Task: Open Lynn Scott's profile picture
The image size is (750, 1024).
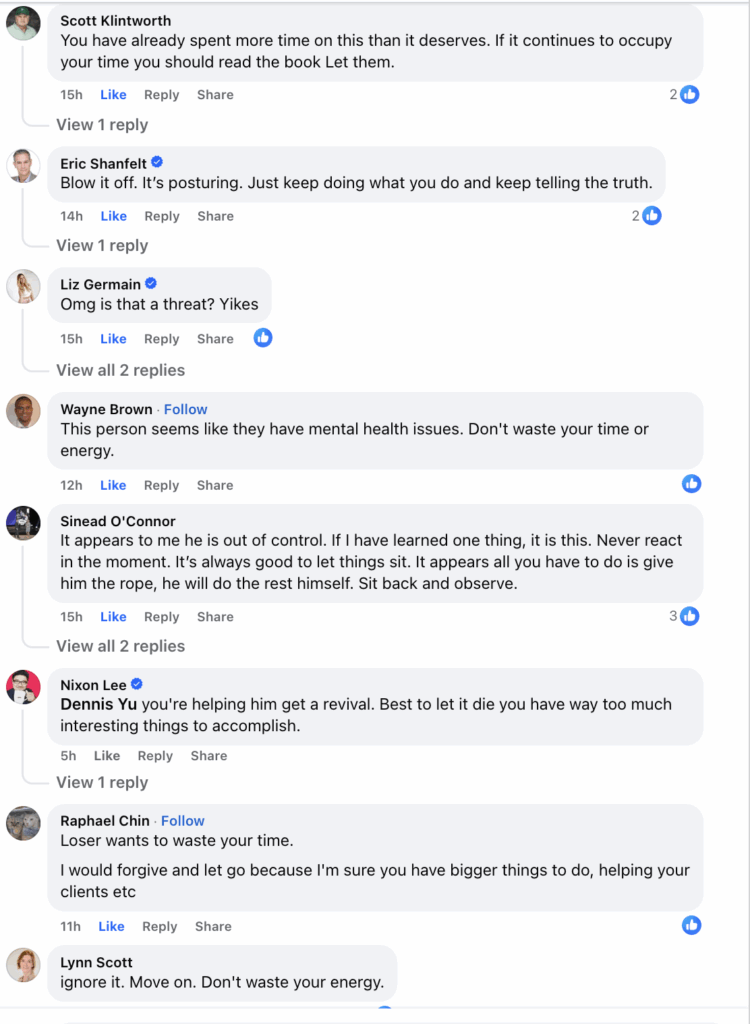Action: click(23, 965)
